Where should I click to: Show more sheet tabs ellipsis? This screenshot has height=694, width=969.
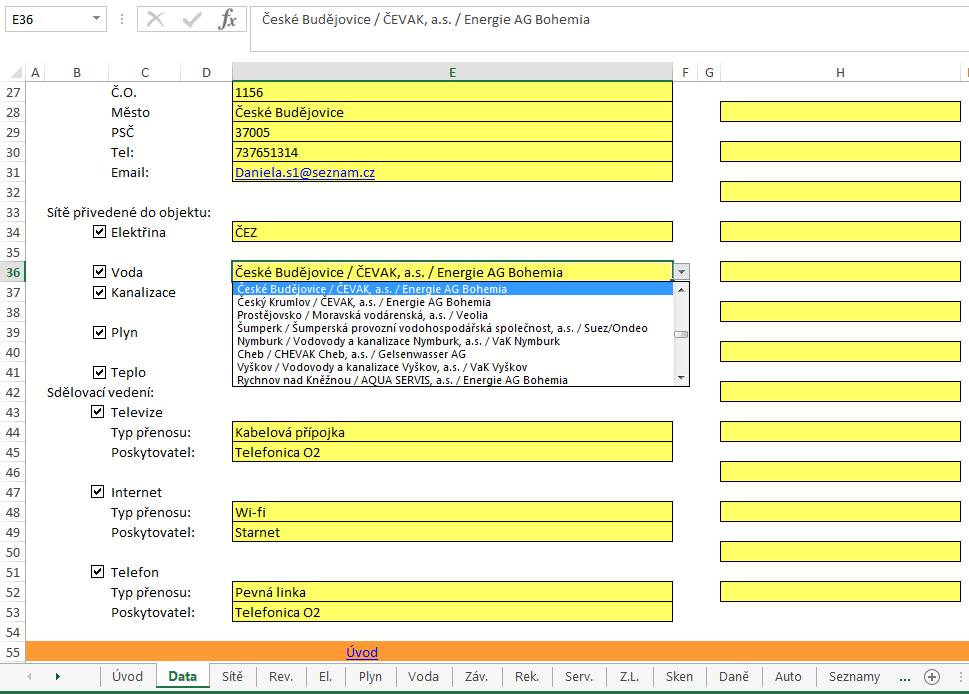[x=905, y=677]
